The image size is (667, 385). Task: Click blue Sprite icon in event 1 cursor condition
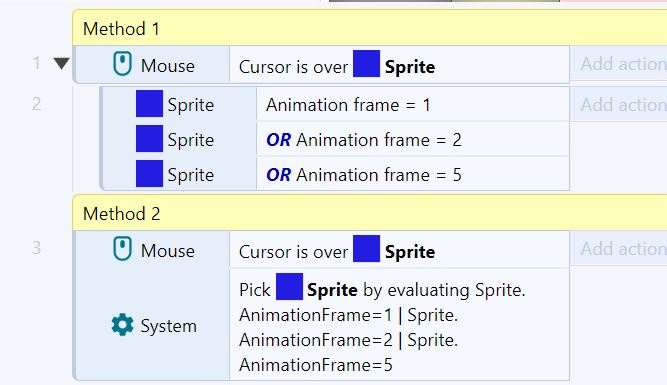pos(366,64)
